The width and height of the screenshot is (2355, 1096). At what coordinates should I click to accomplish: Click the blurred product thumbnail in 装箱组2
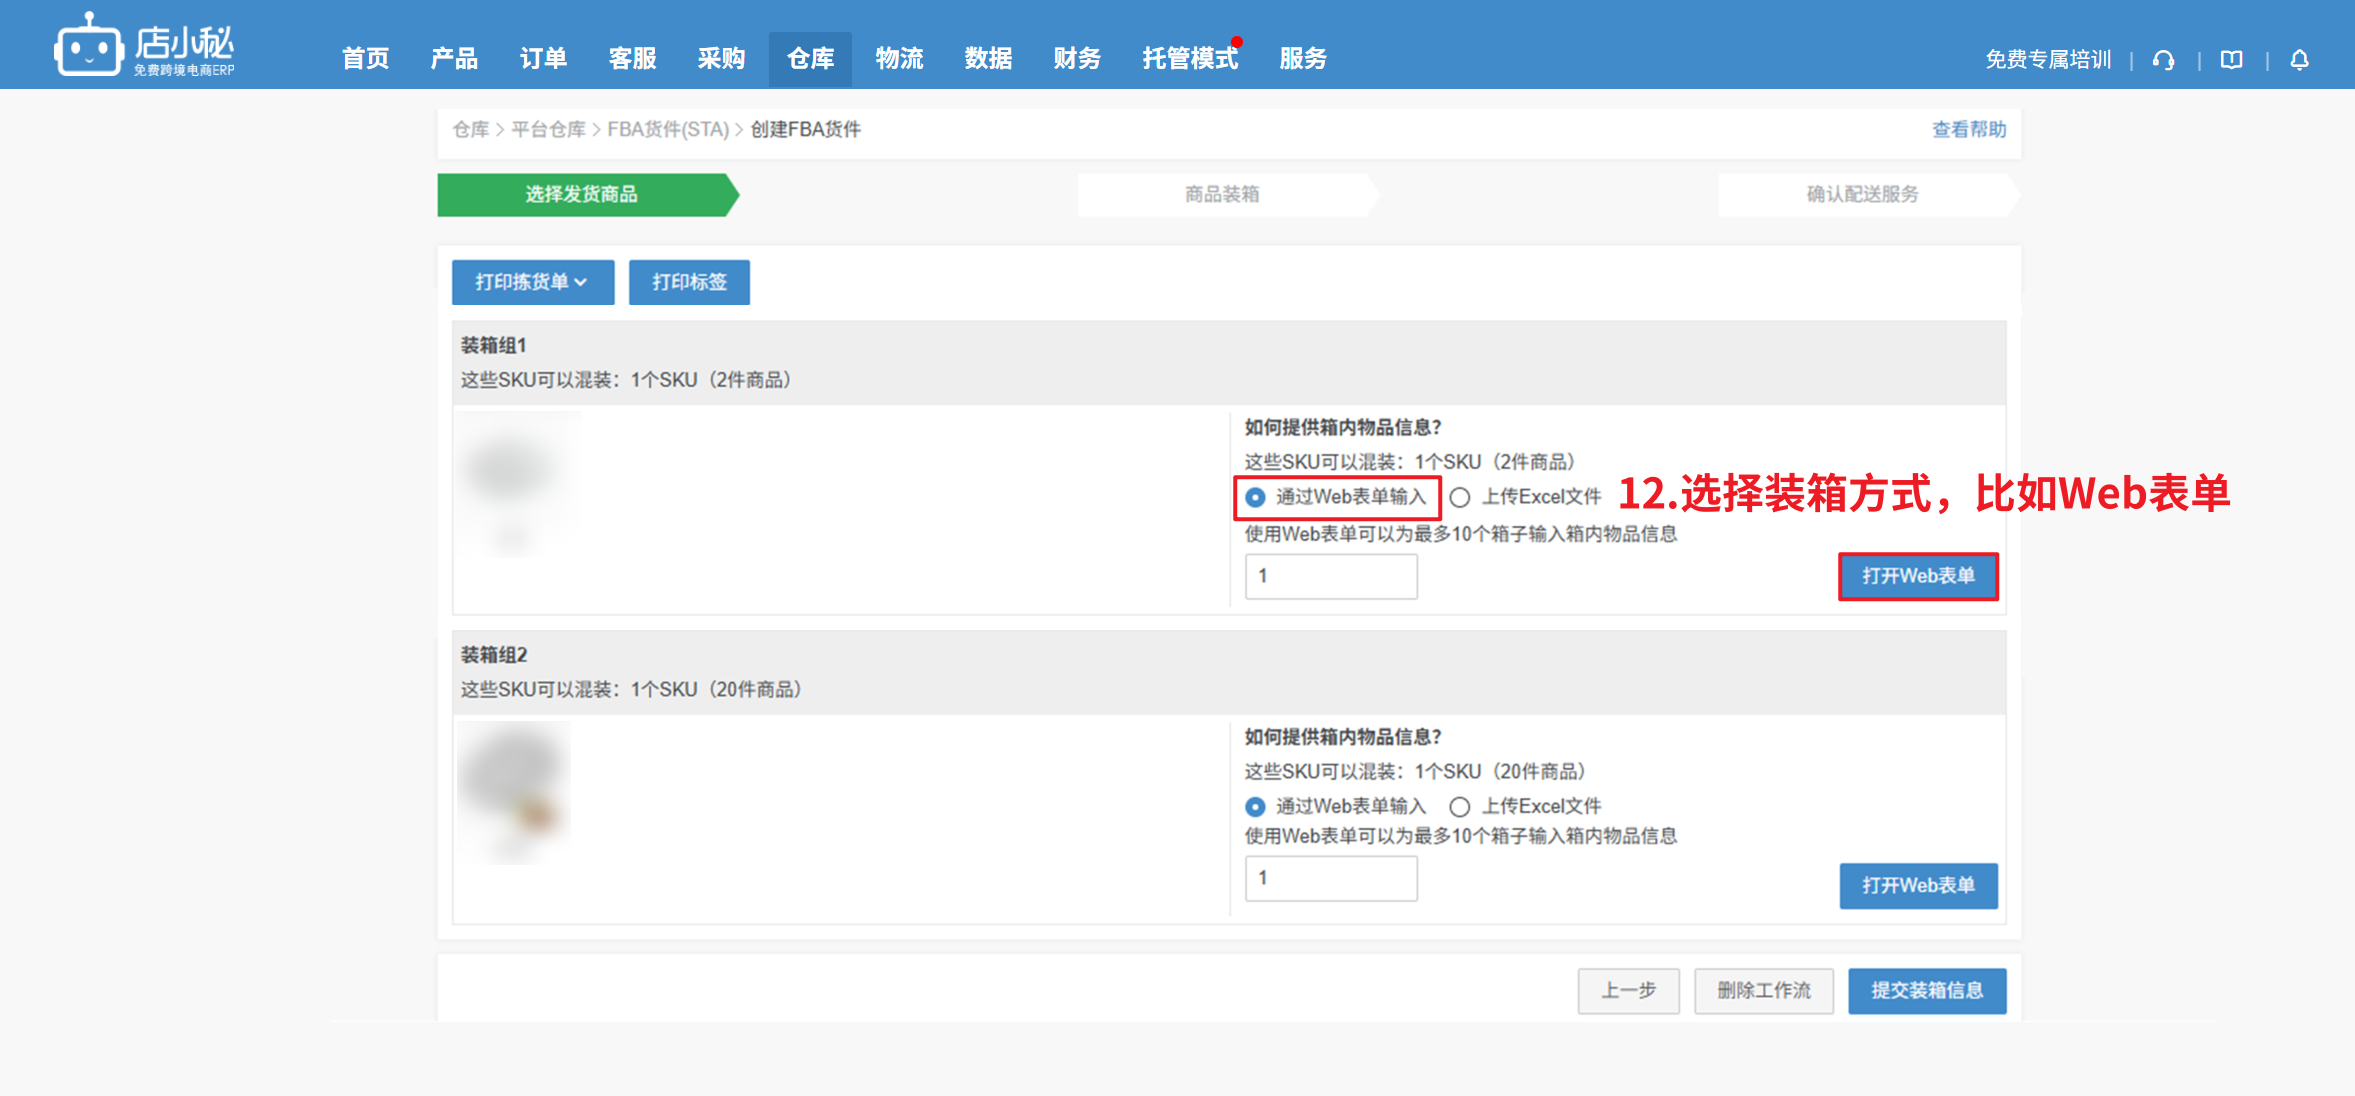click(515, 792)
